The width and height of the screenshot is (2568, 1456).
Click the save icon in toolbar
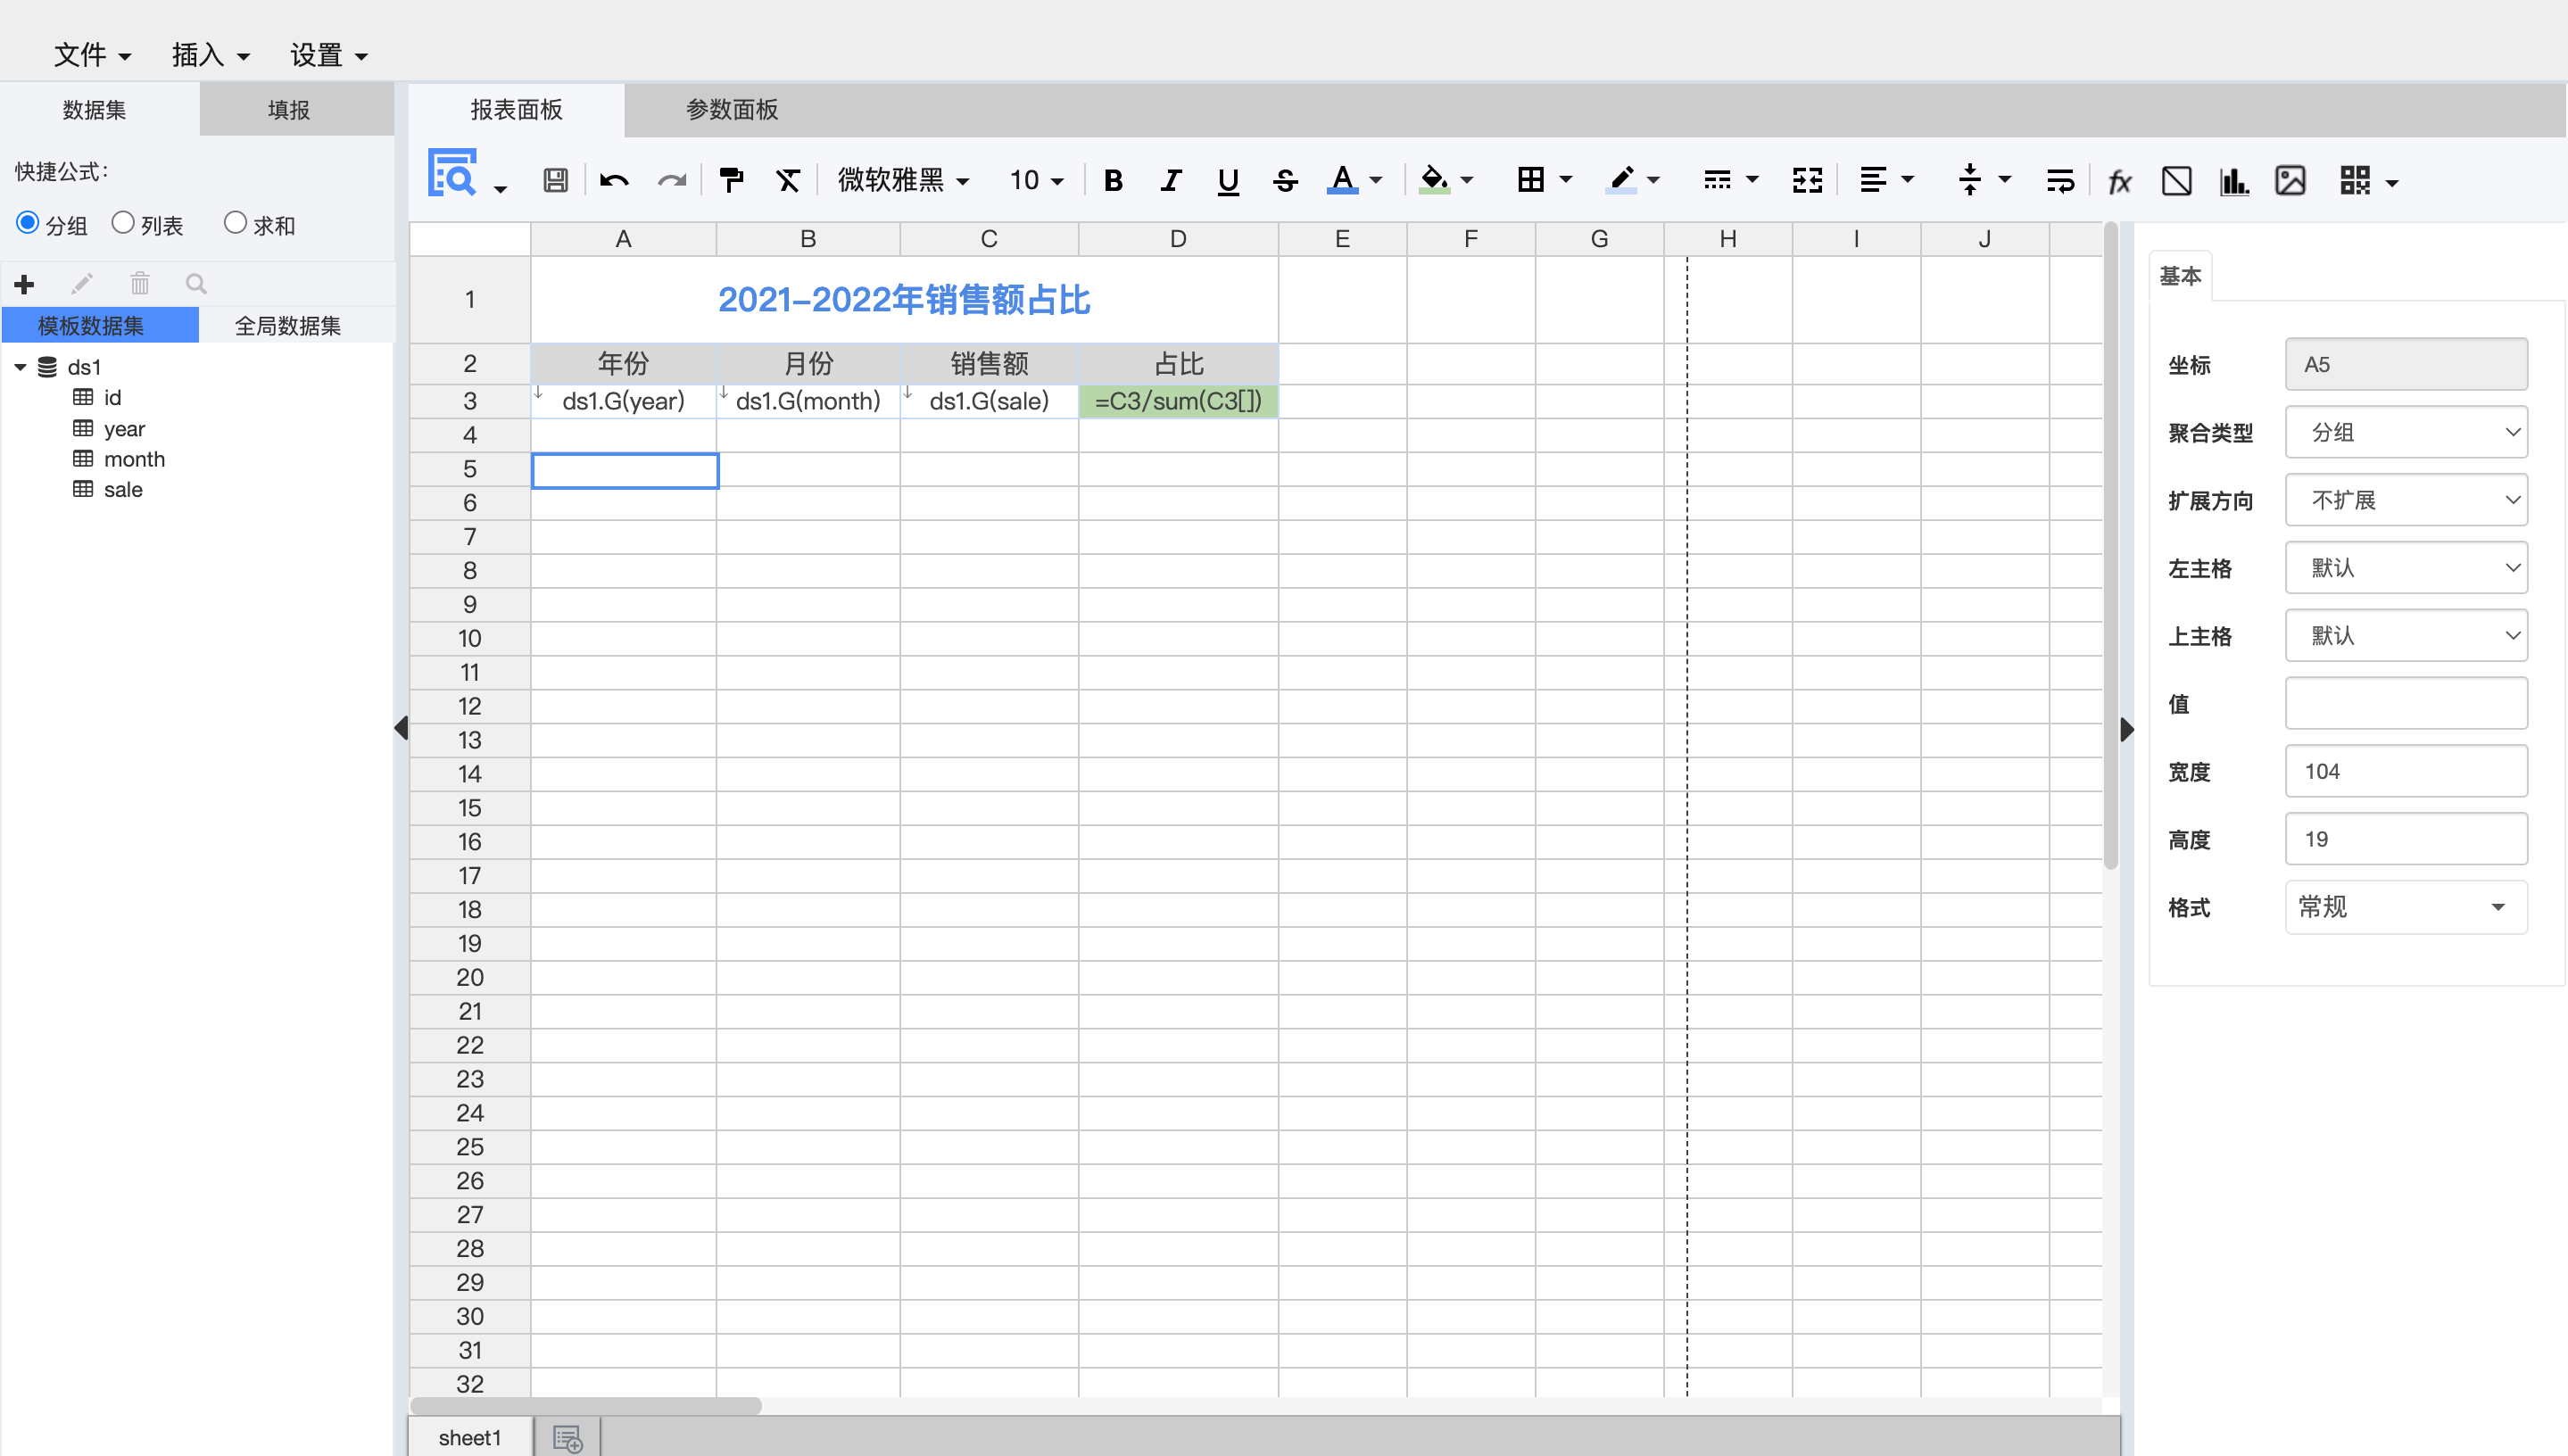555,180
